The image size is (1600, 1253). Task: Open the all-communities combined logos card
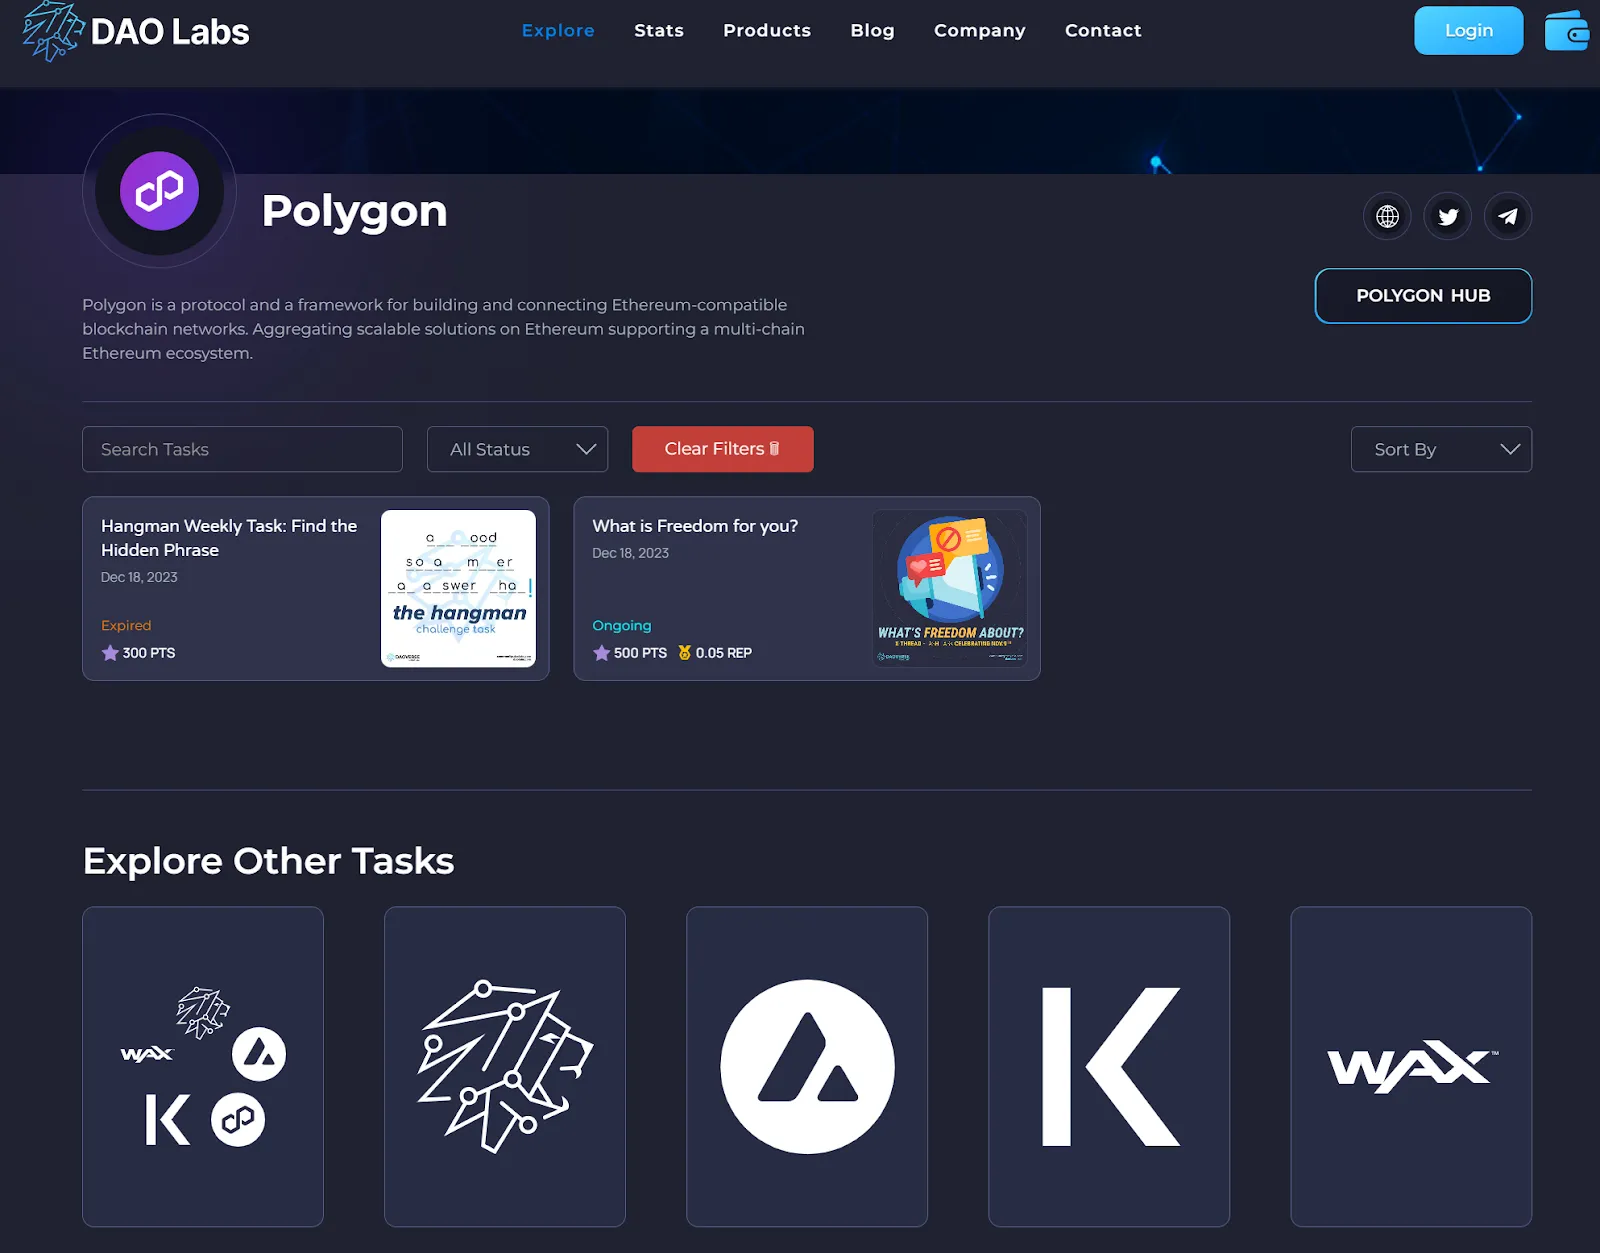203,1067
